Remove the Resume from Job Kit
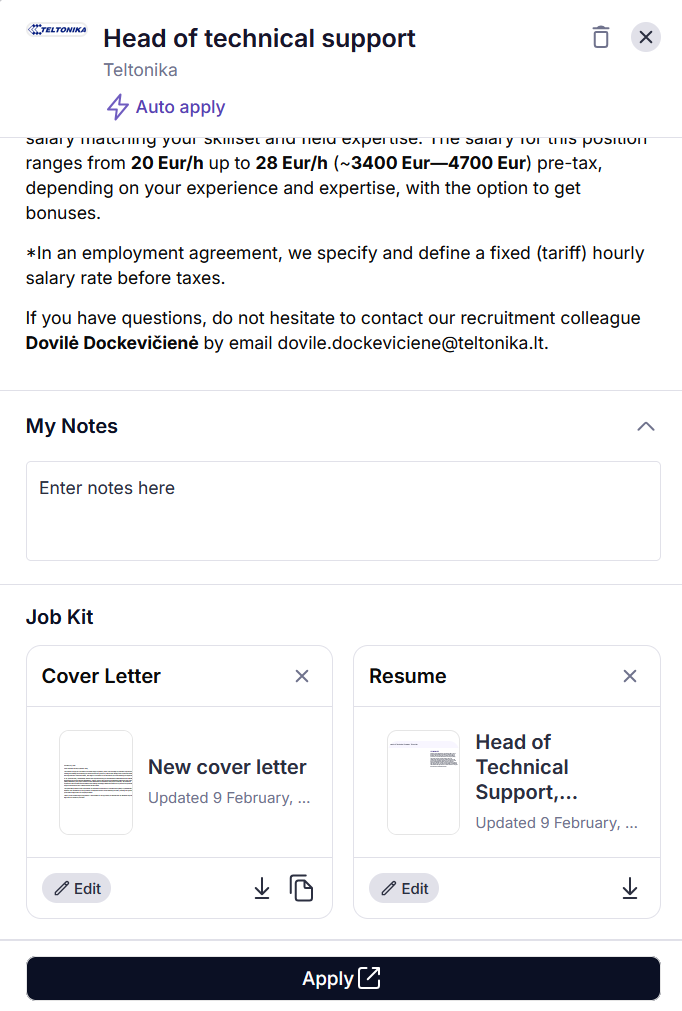The width and height of the screenshot is (682, 1011). [x=630, y=676]
